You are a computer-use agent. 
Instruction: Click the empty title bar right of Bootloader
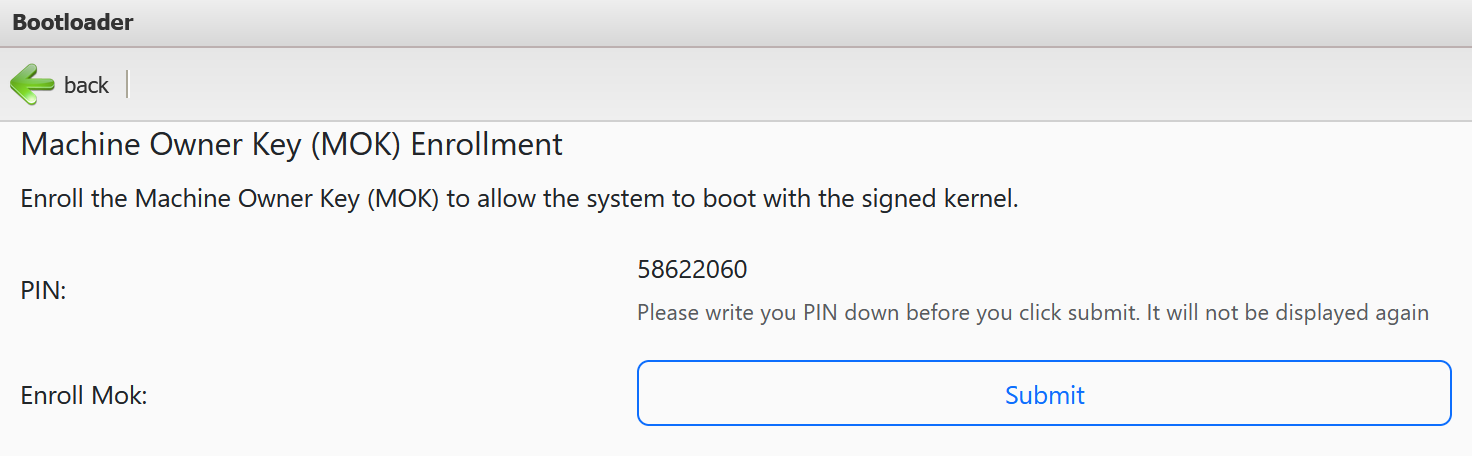800,22
